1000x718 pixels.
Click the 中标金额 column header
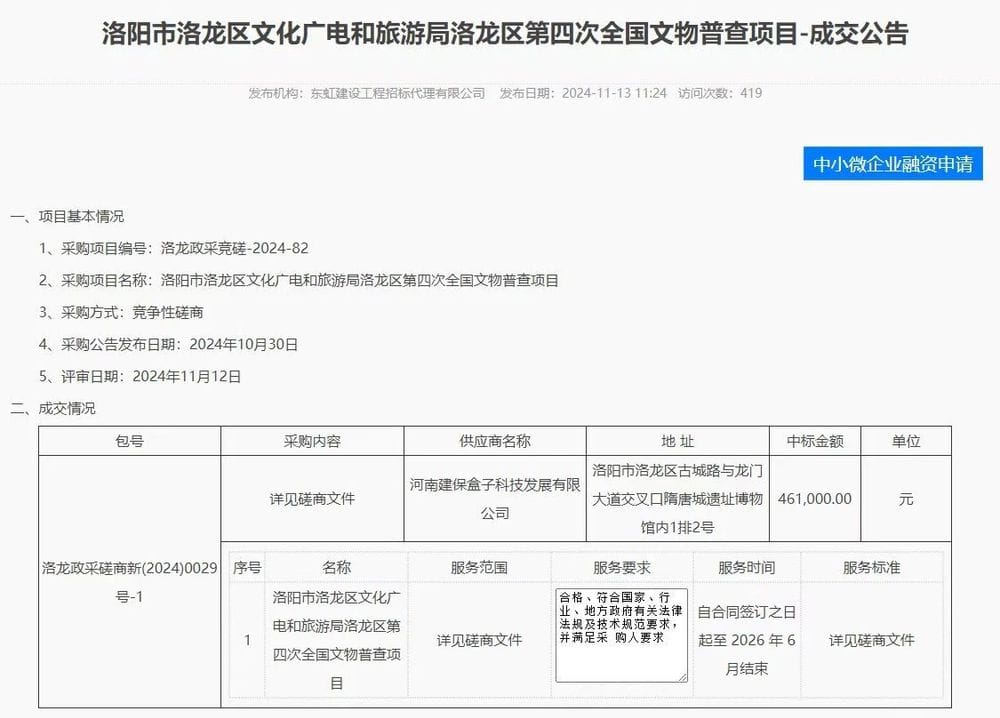pyautogui.click(x=815, y=441)
